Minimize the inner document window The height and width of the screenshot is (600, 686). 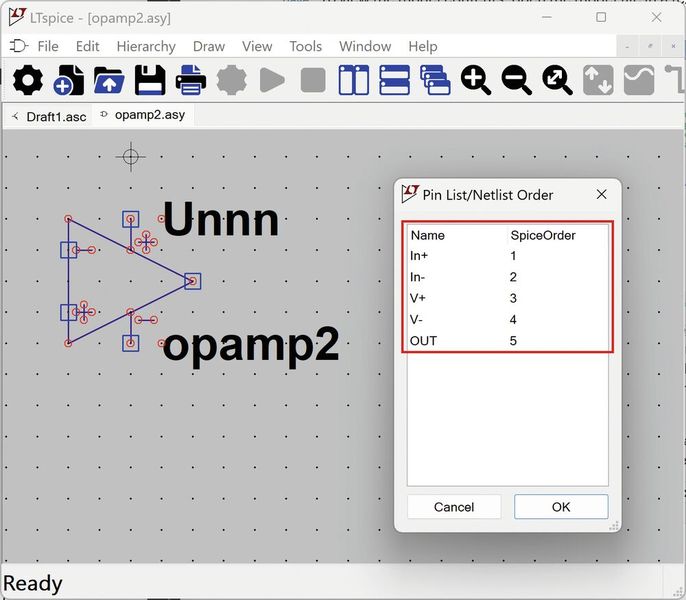628,46
